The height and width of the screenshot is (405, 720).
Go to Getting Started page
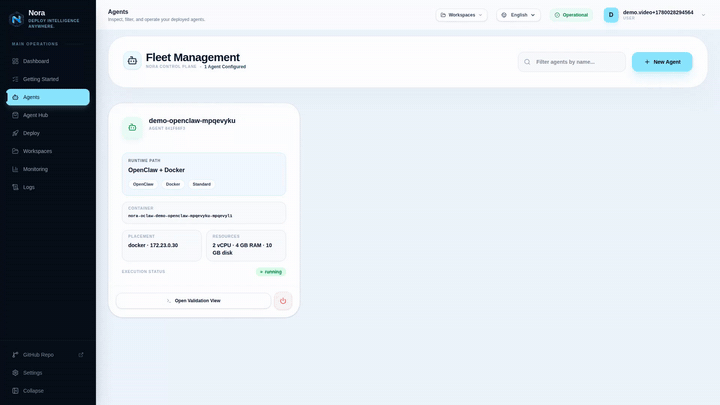click(x=48, y=79)
